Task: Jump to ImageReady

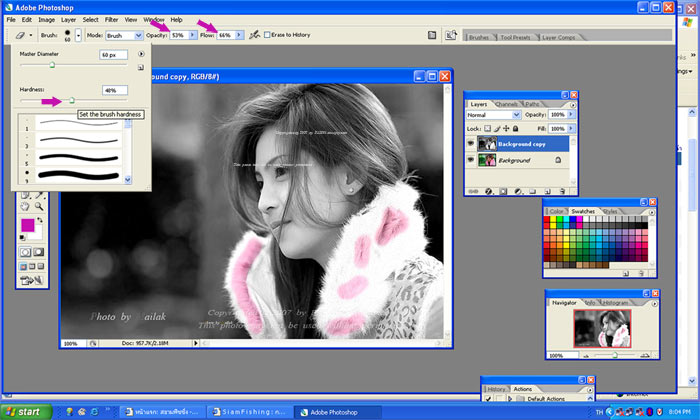Action: coord(31,280)
